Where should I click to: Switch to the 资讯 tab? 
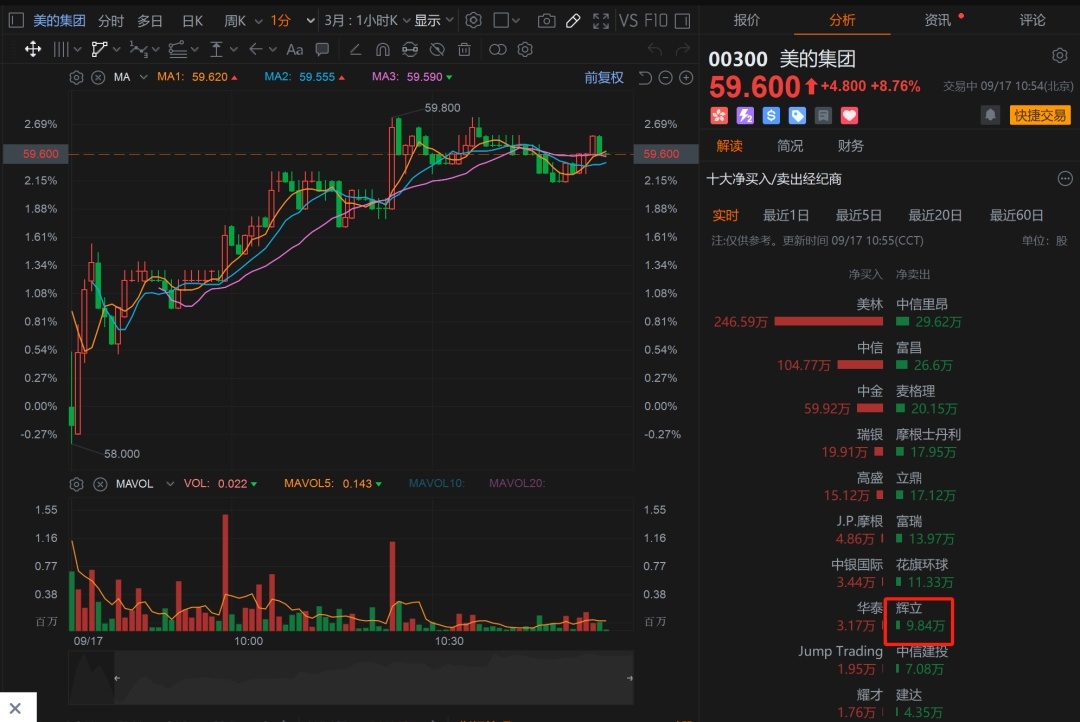[938, 20]
